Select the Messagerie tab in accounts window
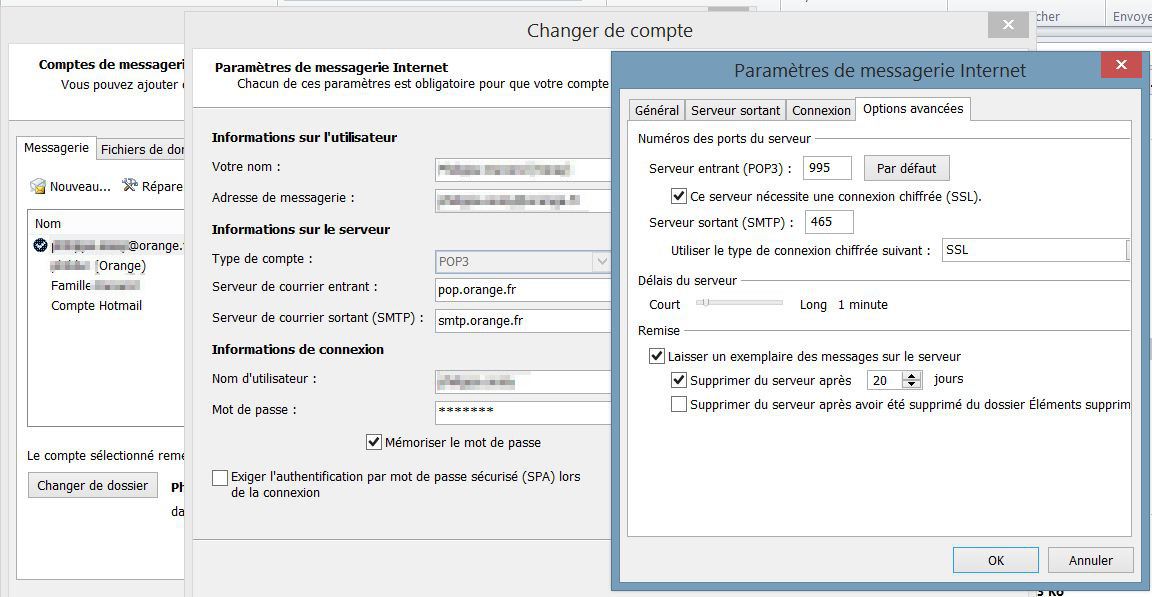This screenshot has width=1152, height=597. pos(57,148)
